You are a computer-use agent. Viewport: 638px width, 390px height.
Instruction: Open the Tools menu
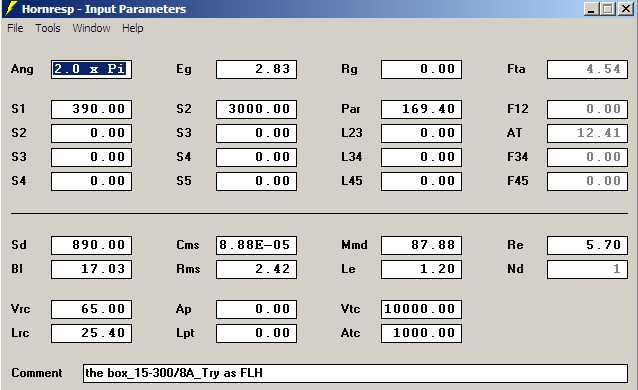(48, 28)
